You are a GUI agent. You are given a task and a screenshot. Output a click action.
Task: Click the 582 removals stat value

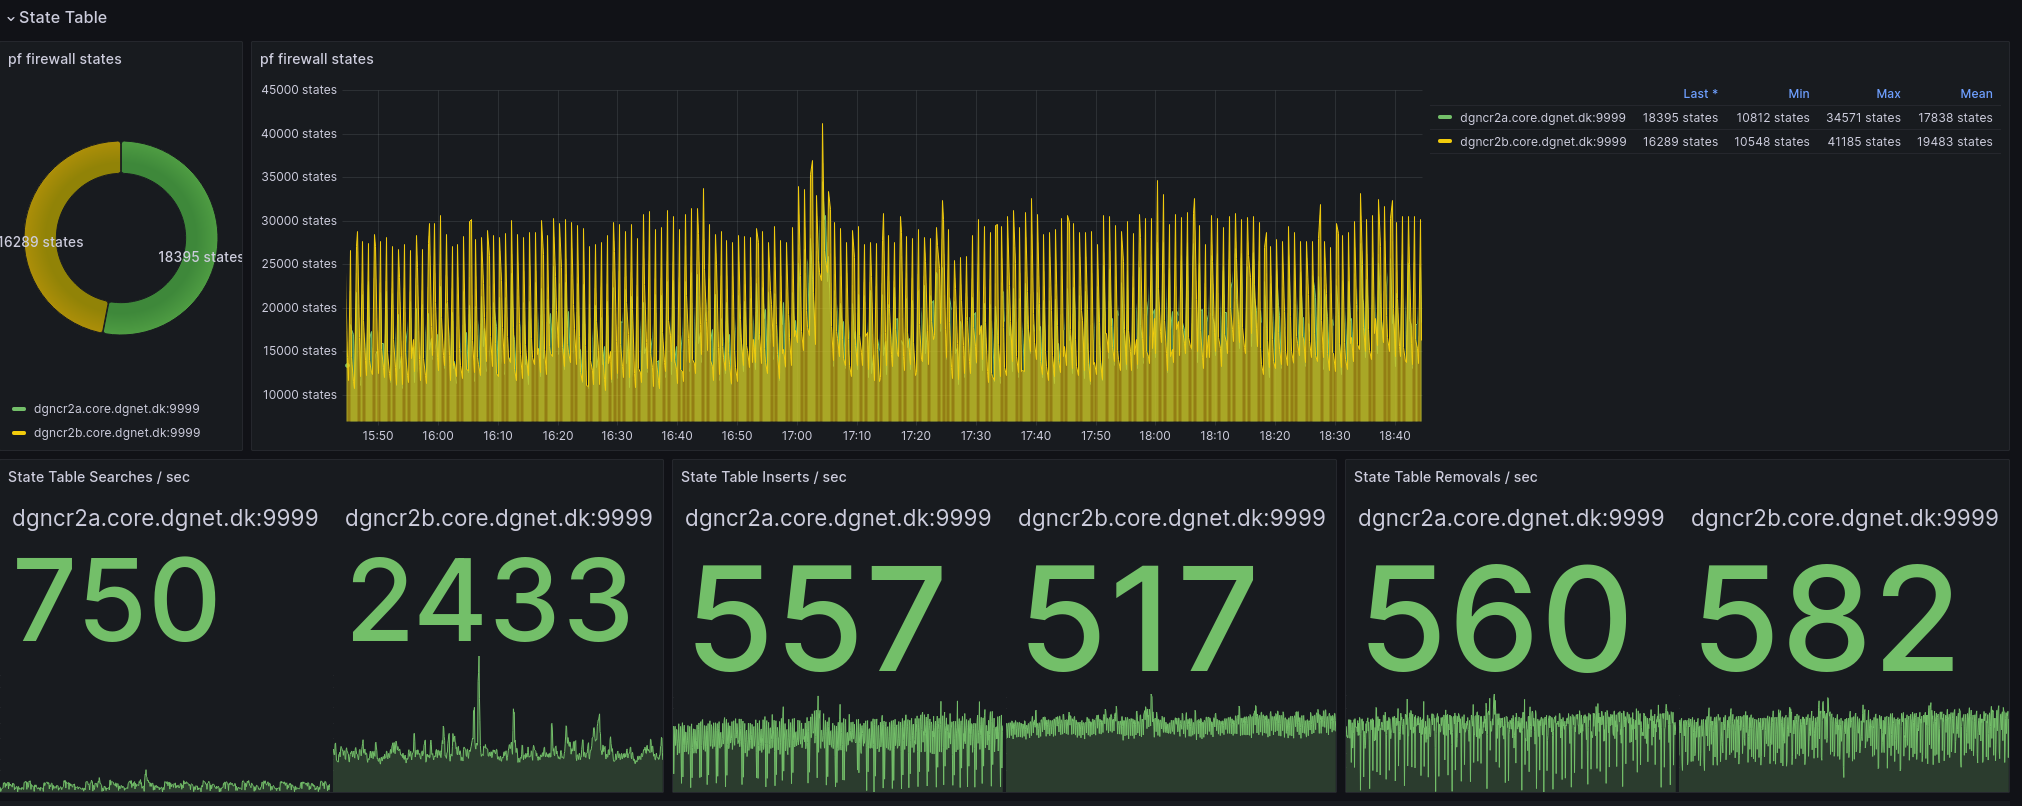pyautogui.click(x=1827, y=617)
